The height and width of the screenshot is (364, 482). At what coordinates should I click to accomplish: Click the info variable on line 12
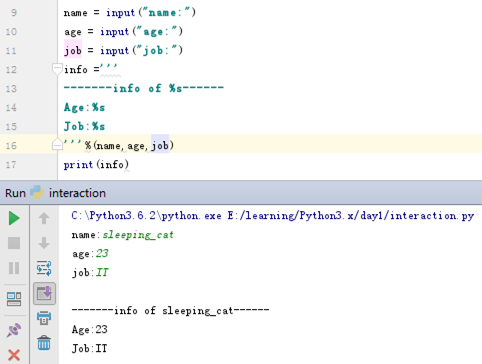76,70
